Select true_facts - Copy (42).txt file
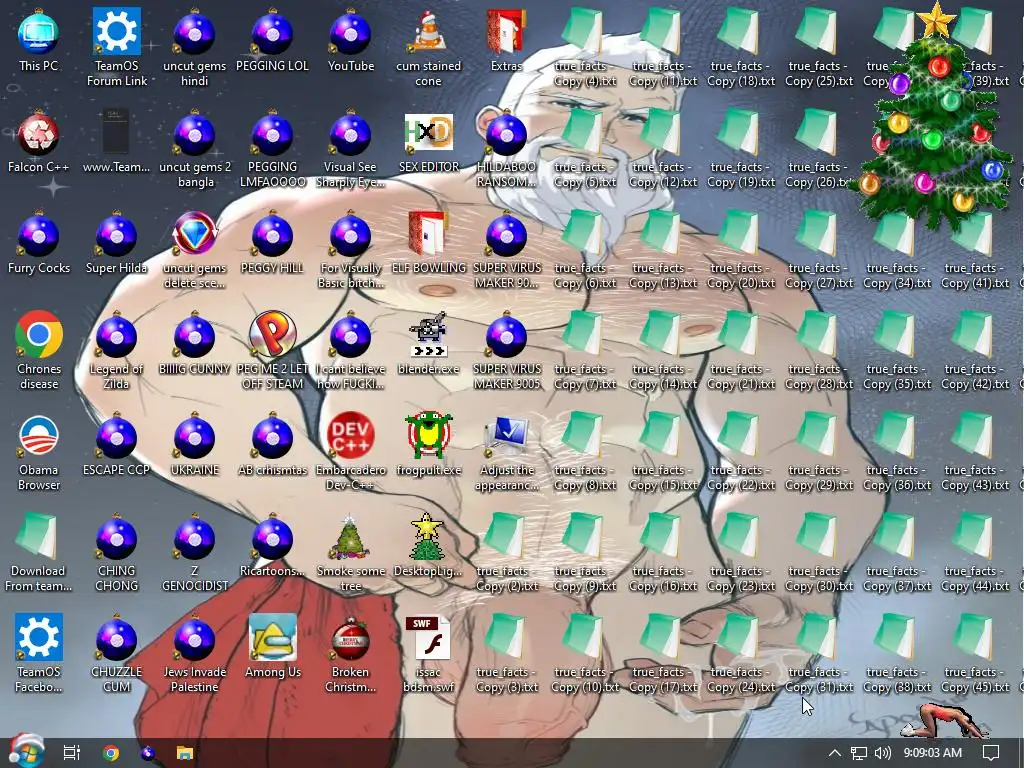 974,351
